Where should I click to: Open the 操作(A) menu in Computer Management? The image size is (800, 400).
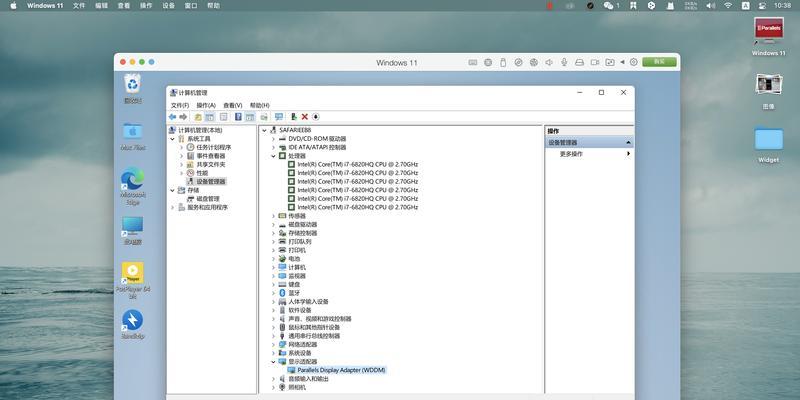(206, 105)
